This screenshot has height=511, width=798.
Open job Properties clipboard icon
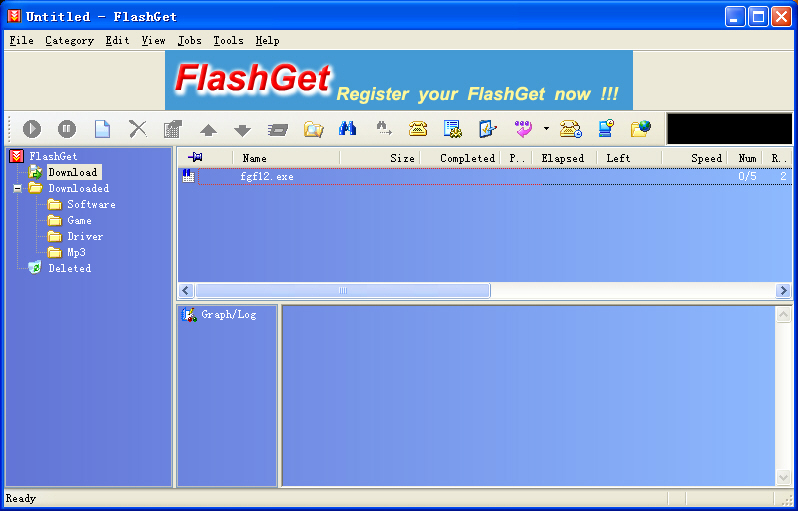coord(173,129)
